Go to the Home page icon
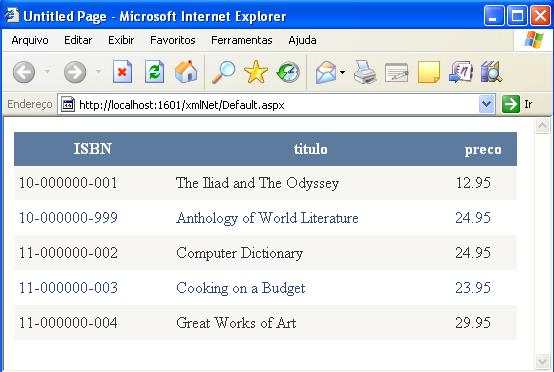Viewport: 554px width, 372px height. pos(186,72)
